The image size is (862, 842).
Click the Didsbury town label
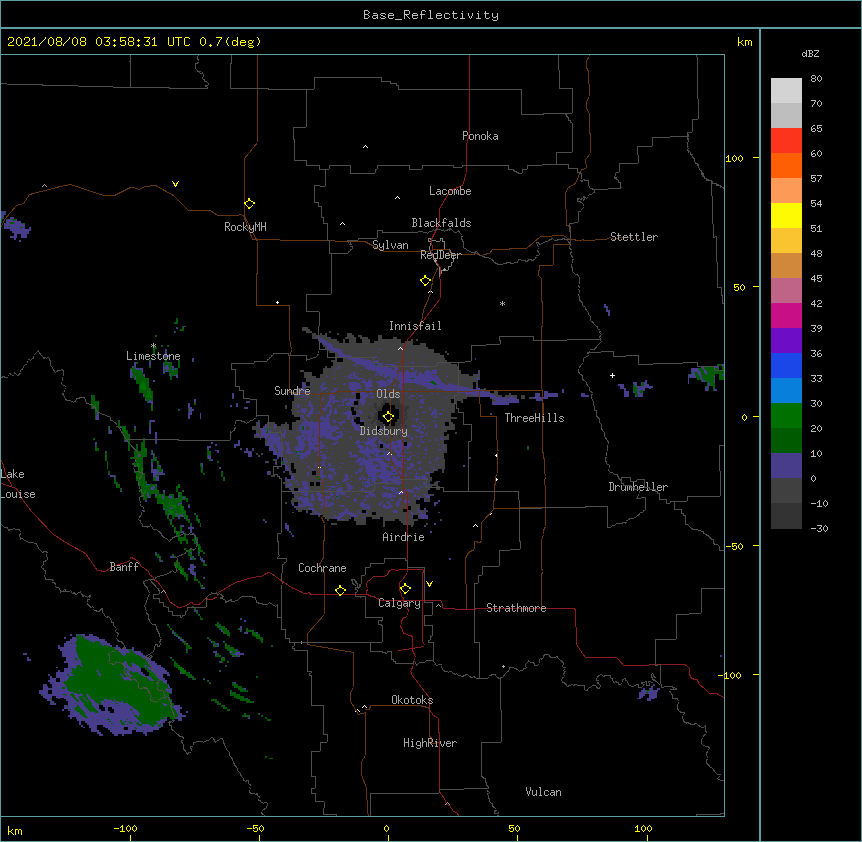pos(384,431)
